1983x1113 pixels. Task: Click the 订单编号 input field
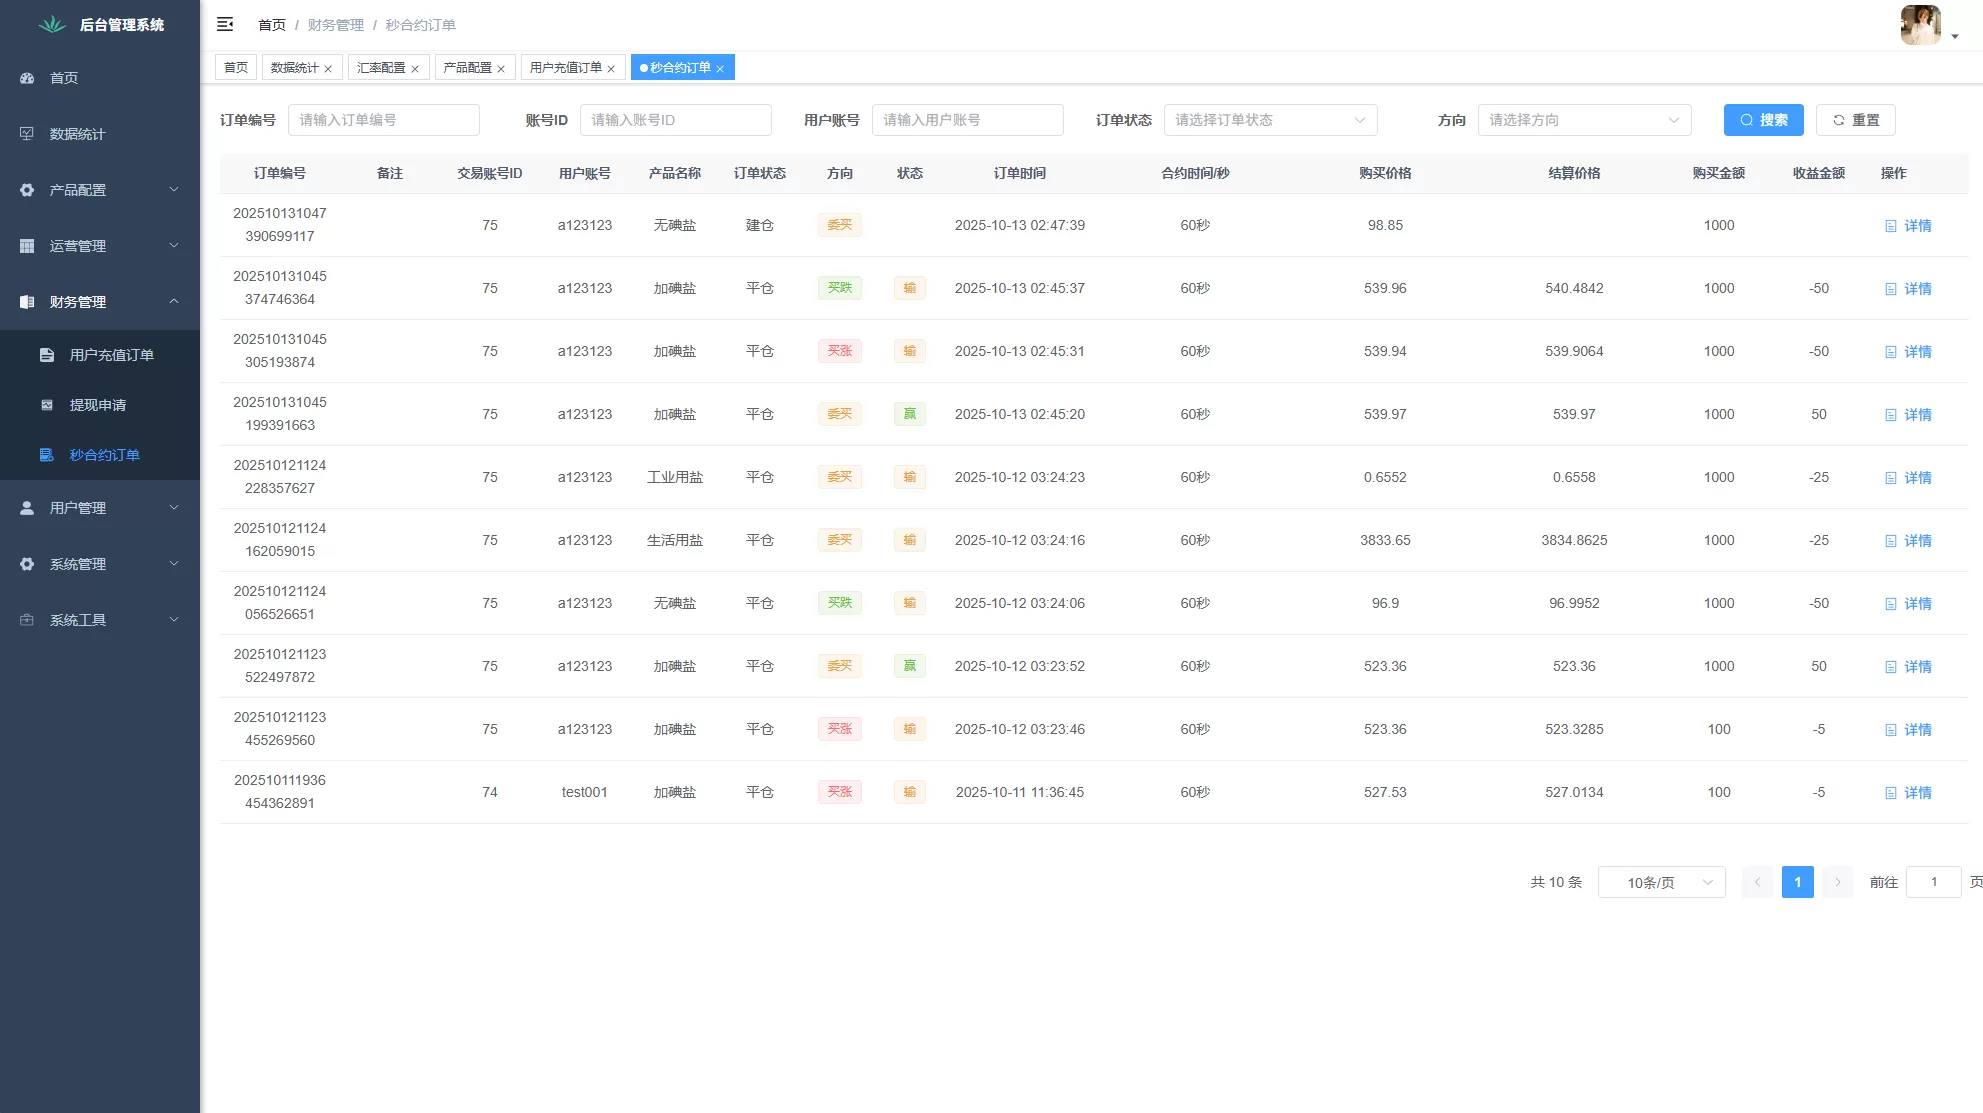[x=384, y=120]
